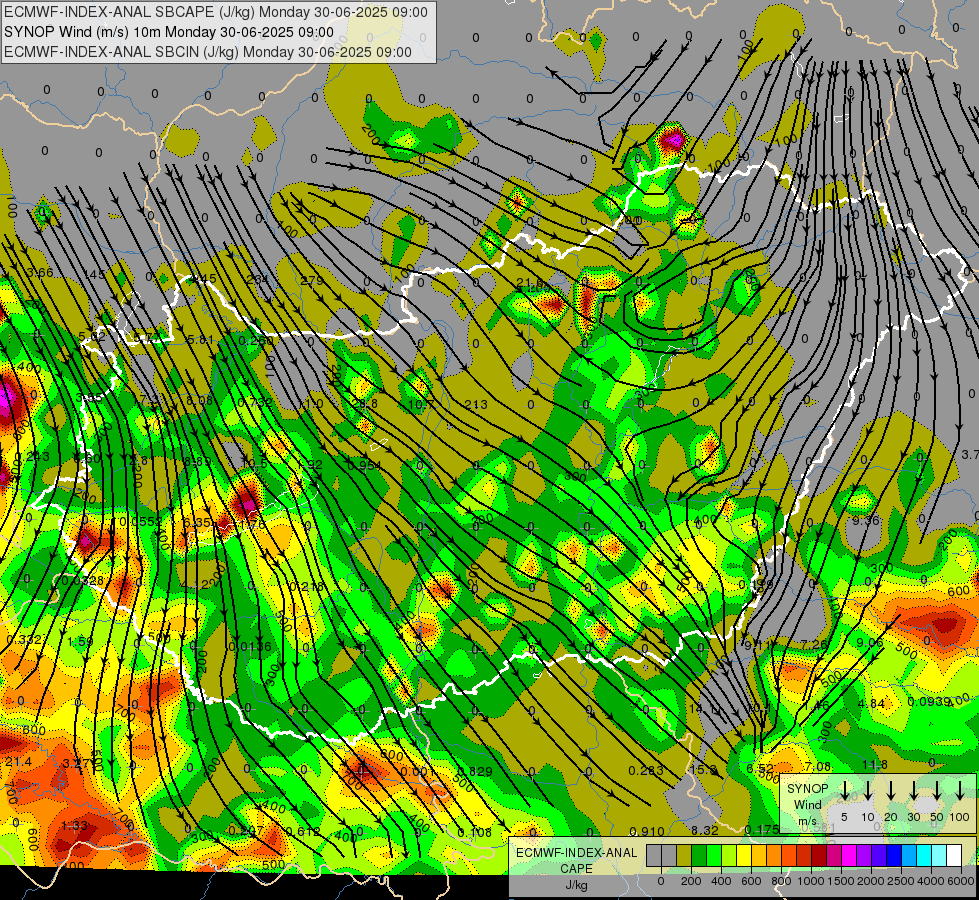This screenshot has width=979, height=900.
Task: Click the '0.108' value on the map
Action: (475, 833)
